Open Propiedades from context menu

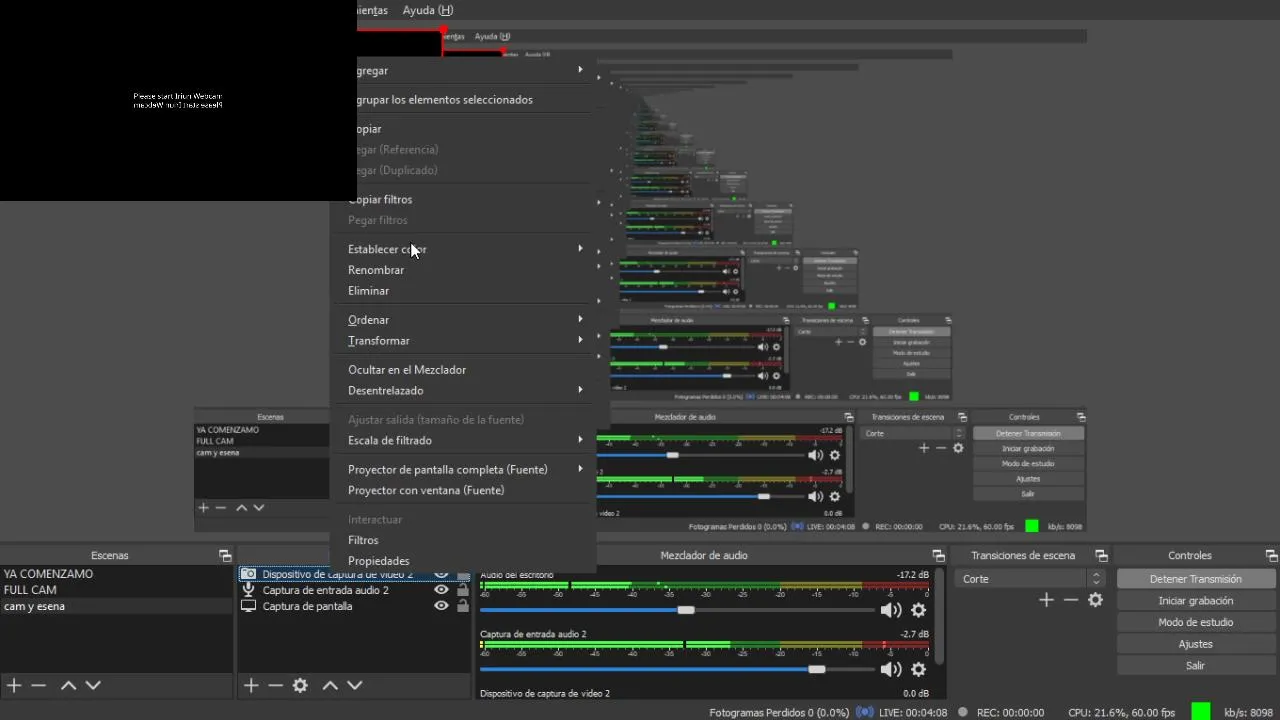pyautogui.click(x=463, y=562)
